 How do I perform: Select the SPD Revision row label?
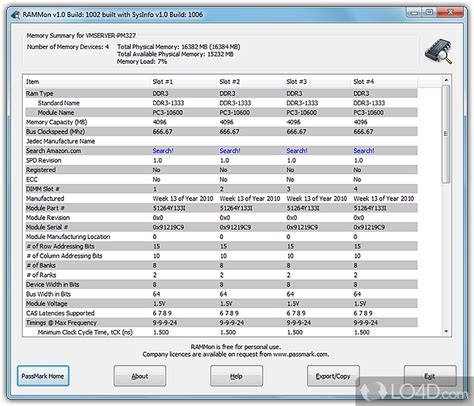(44, 160)
